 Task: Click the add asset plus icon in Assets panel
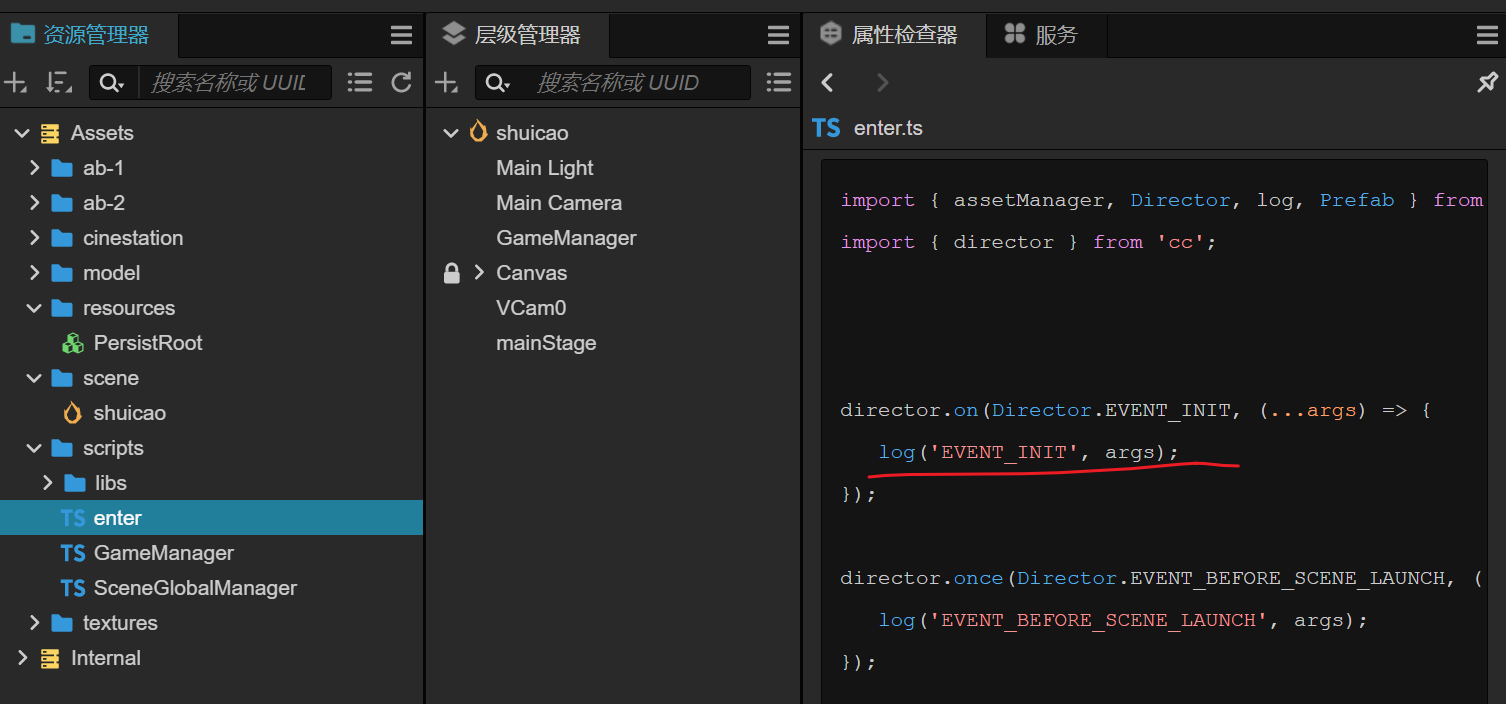tap(16, 83)
